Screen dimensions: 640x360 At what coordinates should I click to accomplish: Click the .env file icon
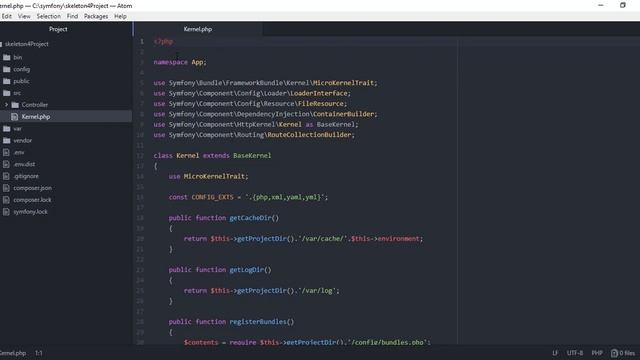(x=6, y=152)
